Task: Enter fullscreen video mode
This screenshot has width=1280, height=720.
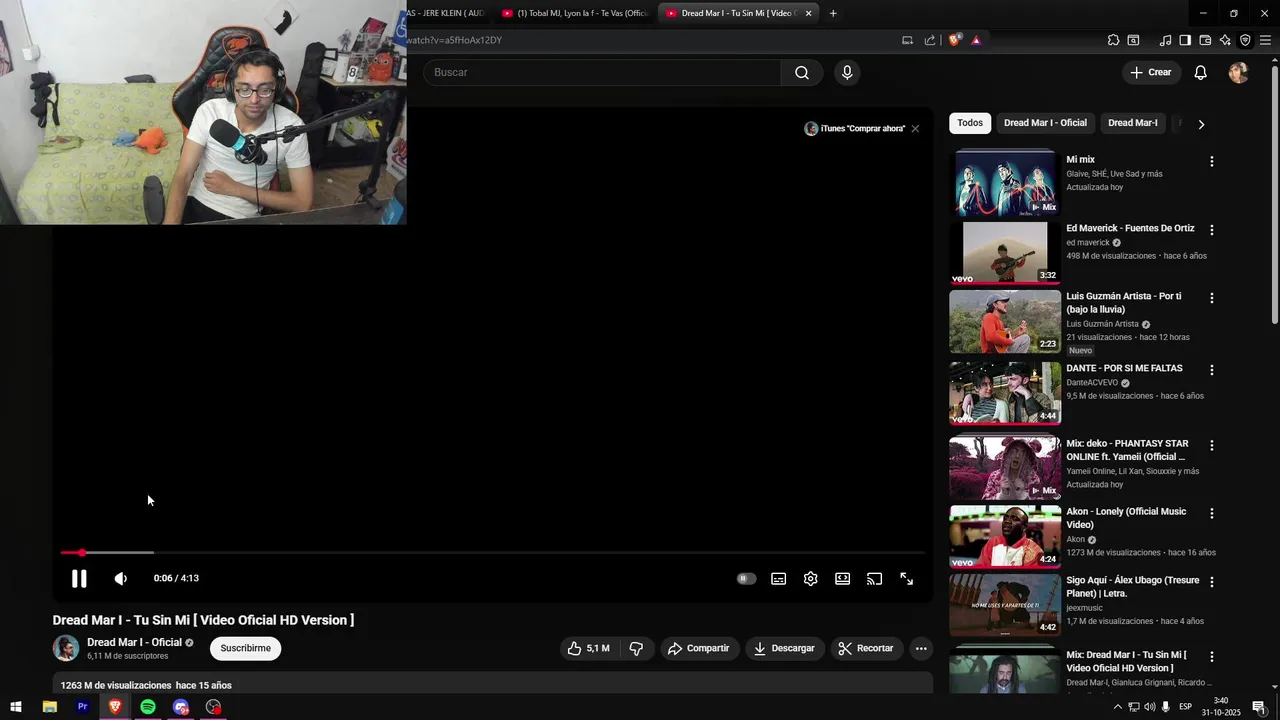Action: 906,578
